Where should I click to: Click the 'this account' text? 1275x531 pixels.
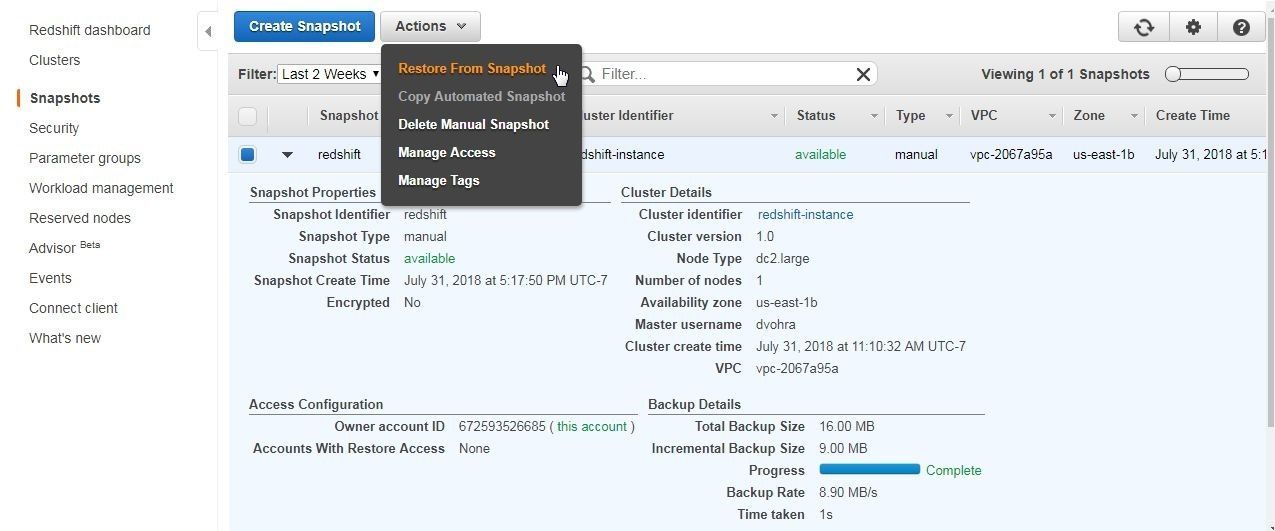[592, 426]
